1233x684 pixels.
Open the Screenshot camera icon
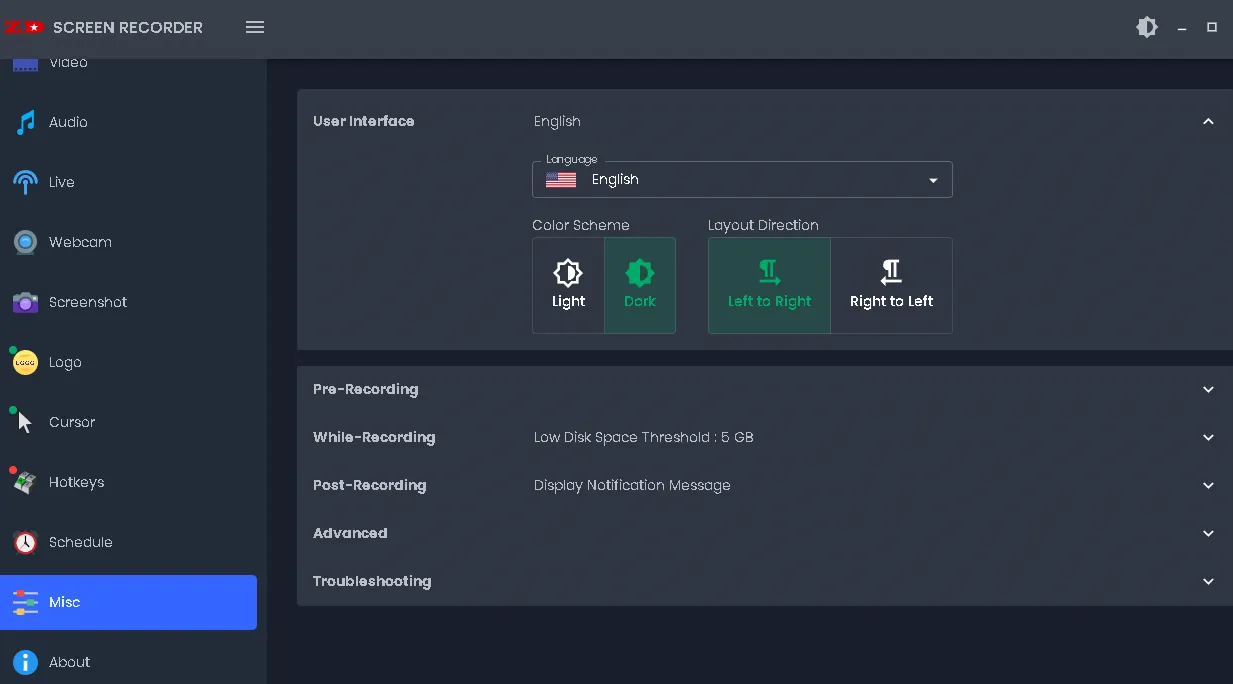point(26,302)
